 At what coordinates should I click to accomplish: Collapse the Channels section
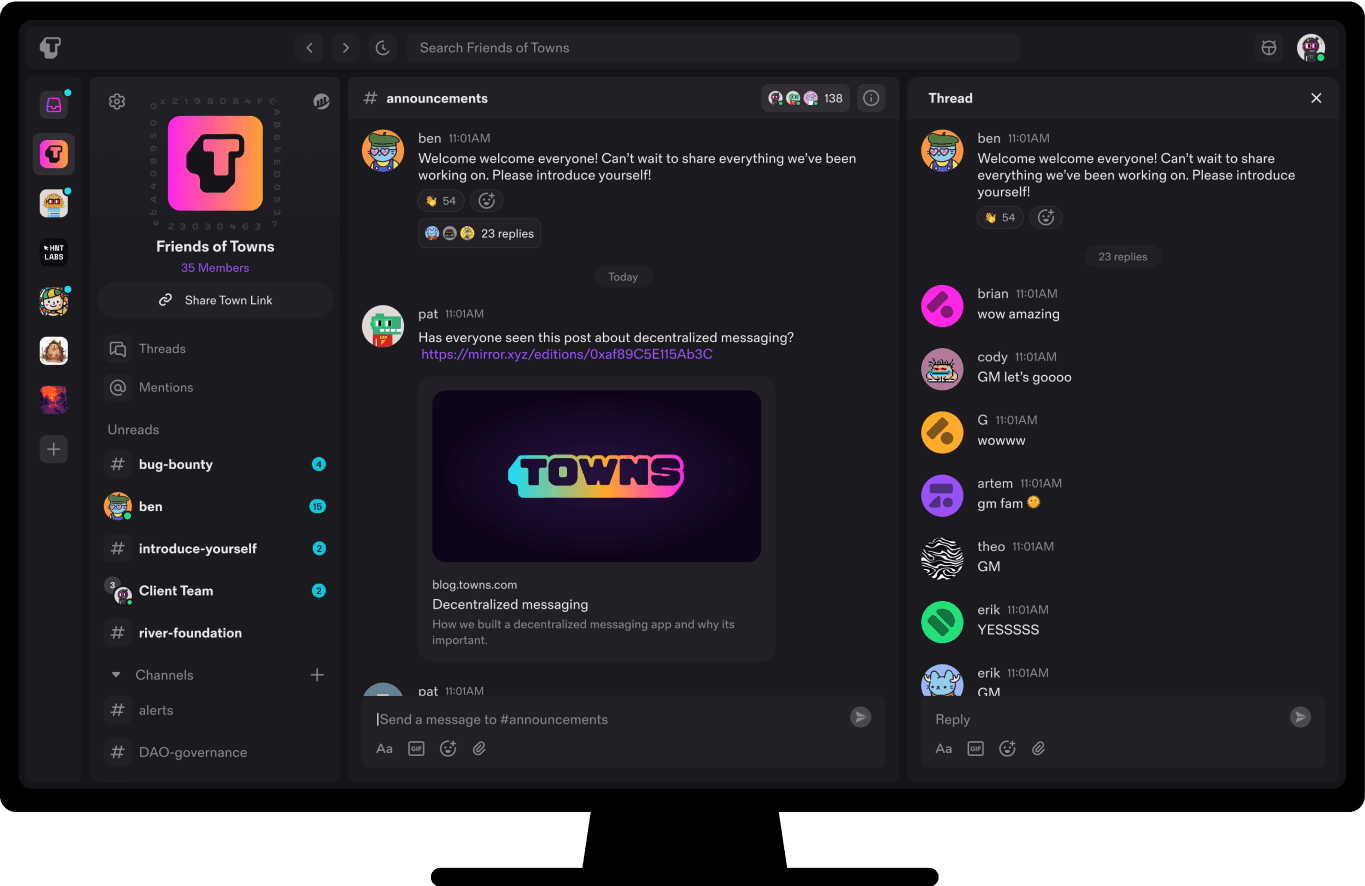(115, 674)
